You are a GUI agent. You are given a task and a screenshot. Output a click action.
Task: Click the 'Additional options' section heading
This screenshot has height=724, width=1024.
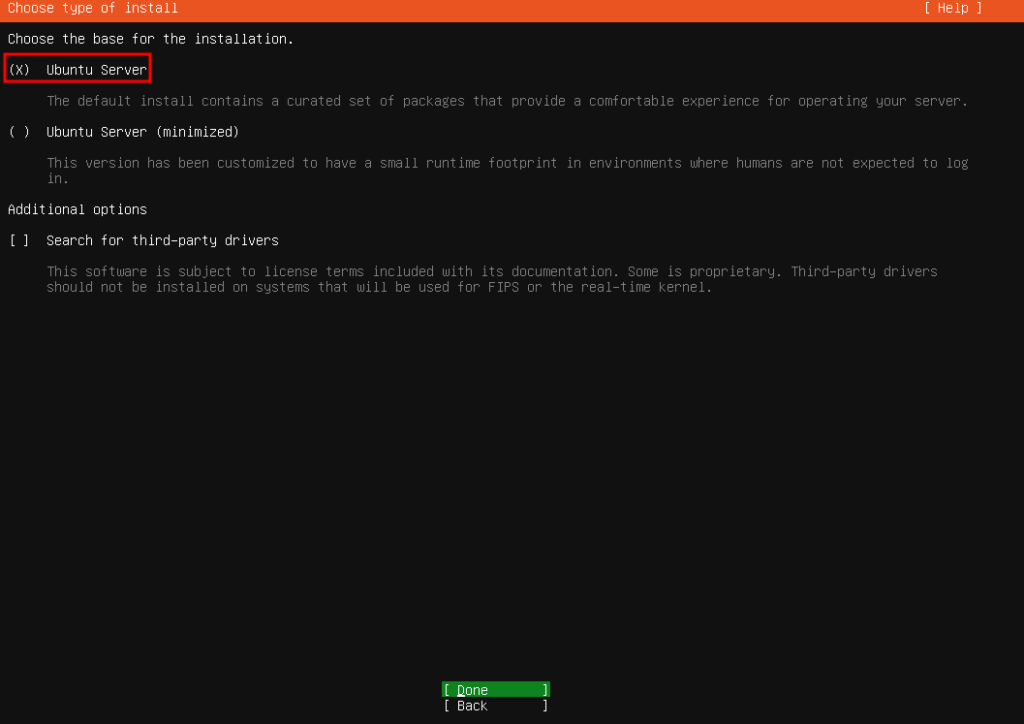point(77,210)
